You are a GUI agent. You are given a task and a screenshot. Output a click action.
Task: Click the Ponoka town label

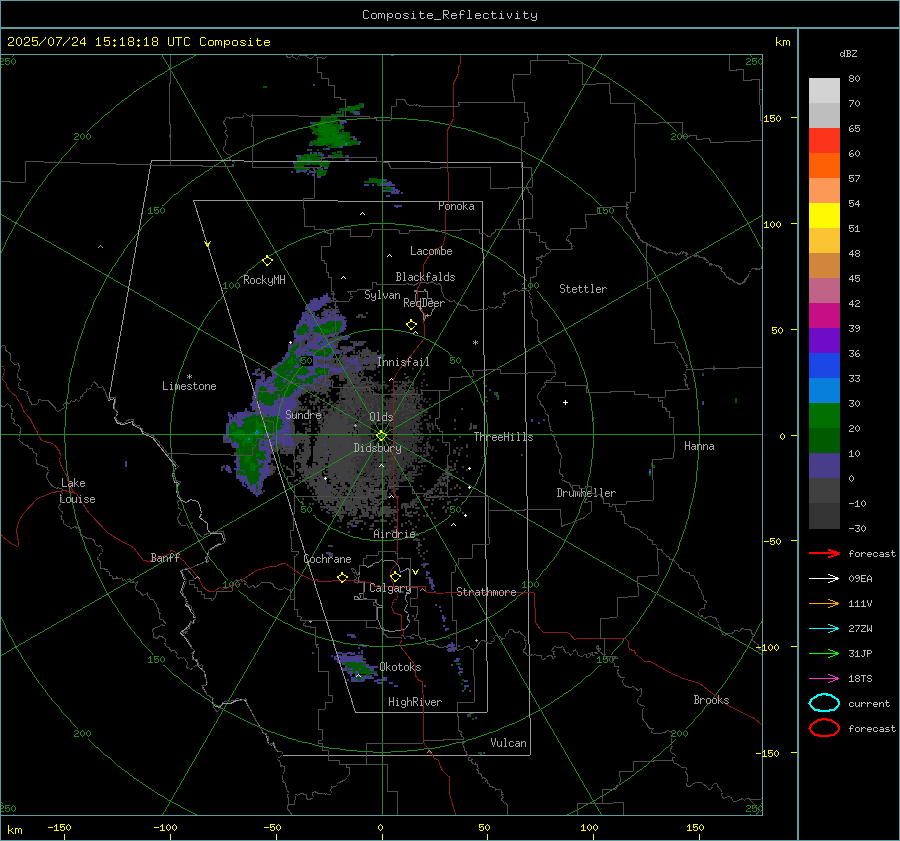pyautogui.click(x=456, y=206)
